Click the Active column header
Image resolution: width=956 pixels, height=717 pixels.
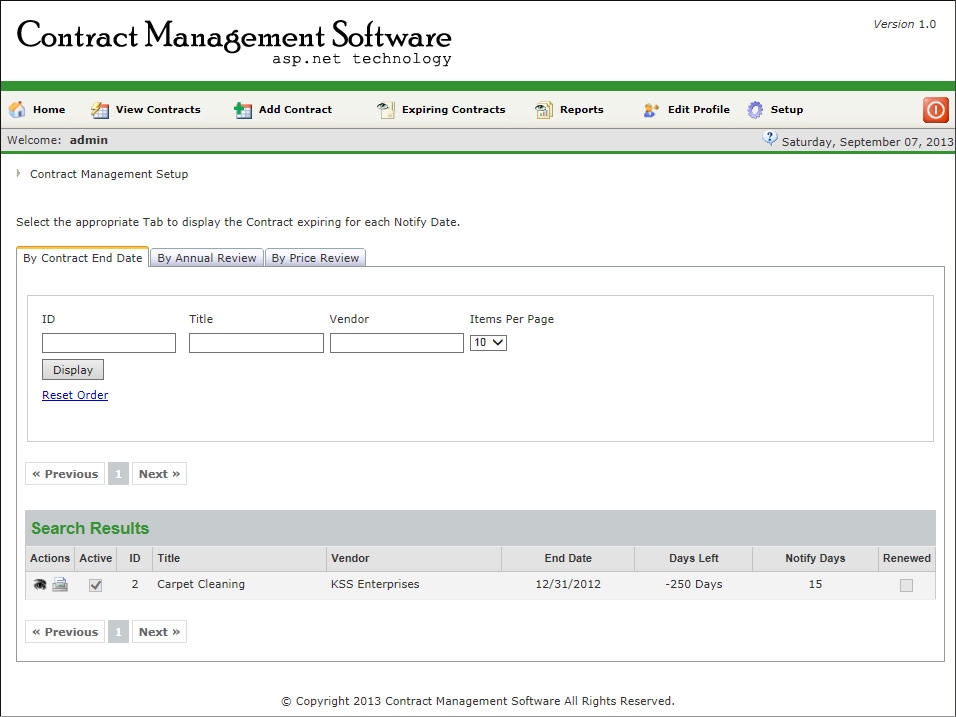96,558
